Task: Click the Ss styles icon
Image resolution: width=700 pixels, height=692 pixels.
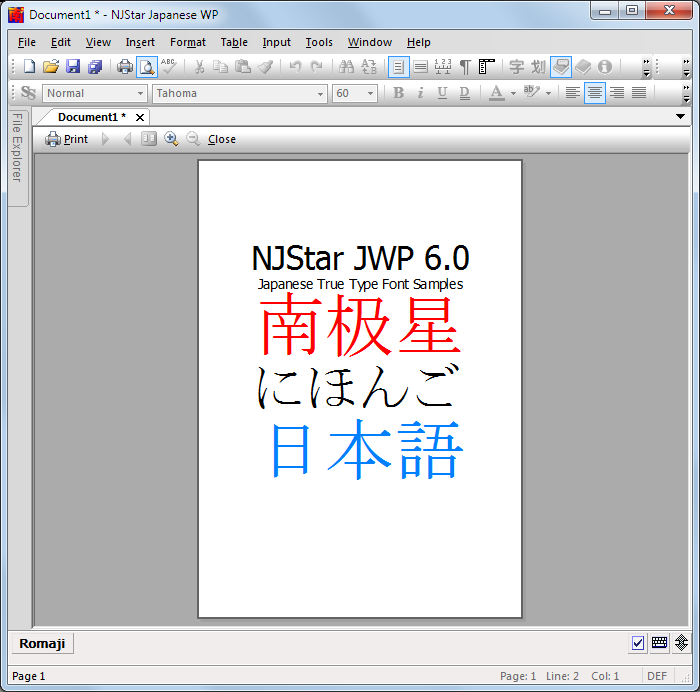Action: (x=28, y=93)
